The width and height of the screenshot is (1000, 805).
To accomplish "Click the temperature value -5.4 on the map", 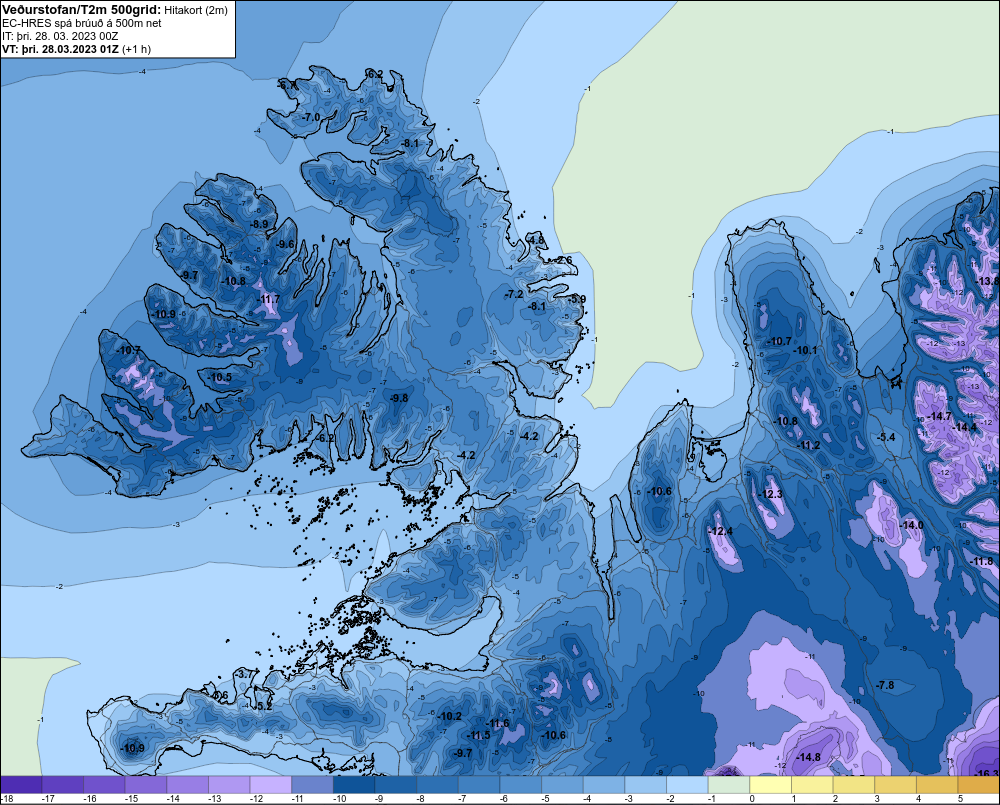I will point(886,437).
